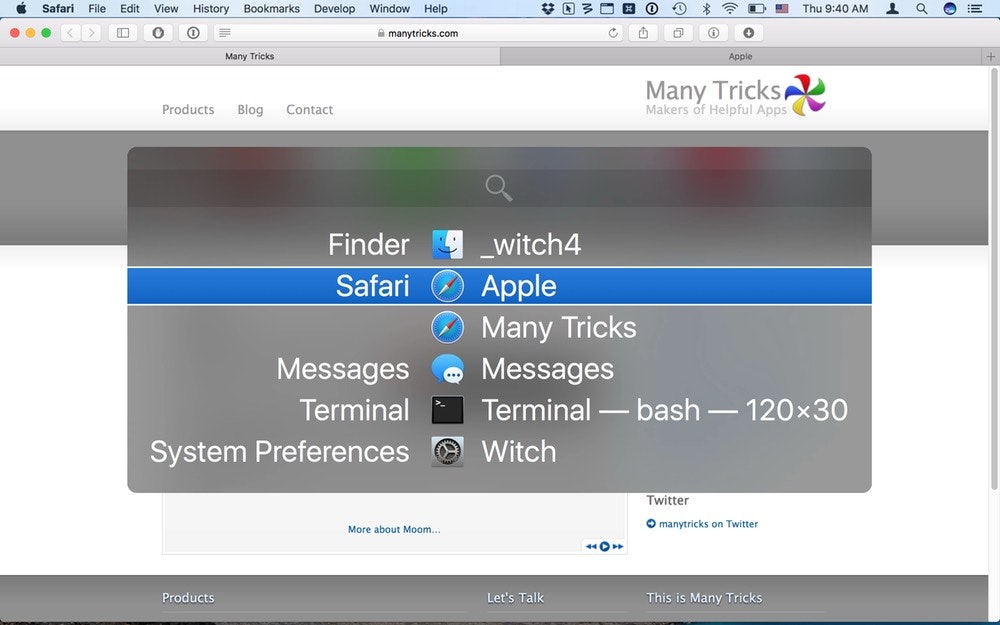Add a new Safari tab
Viewport: 1000px width, 625px height.
(990, 56)
